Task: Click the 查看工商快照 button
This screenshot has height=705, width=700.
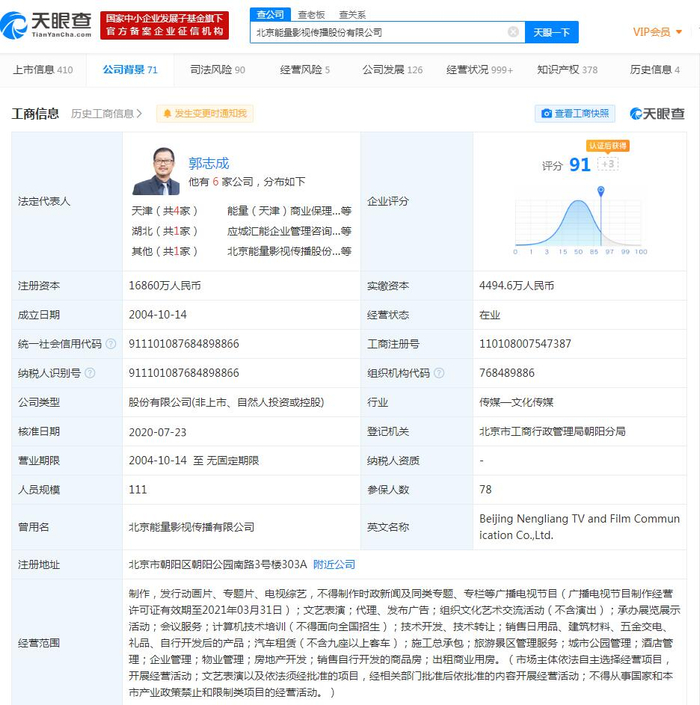Action: (x=575, y=114)
